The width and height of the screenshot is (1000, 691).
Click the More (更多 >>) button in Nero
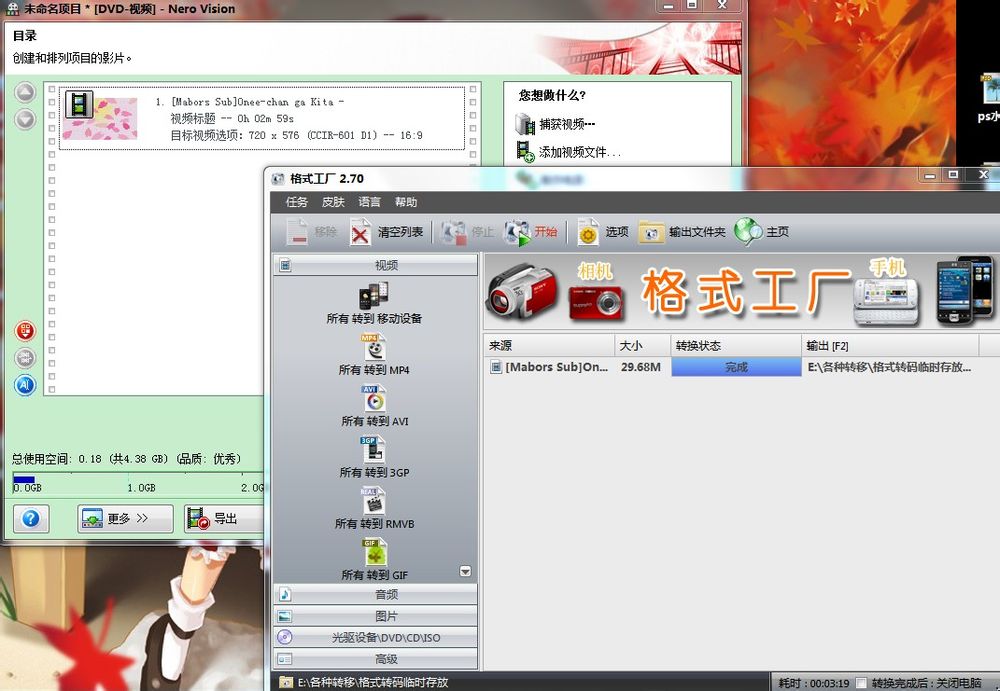coord(125,519)
